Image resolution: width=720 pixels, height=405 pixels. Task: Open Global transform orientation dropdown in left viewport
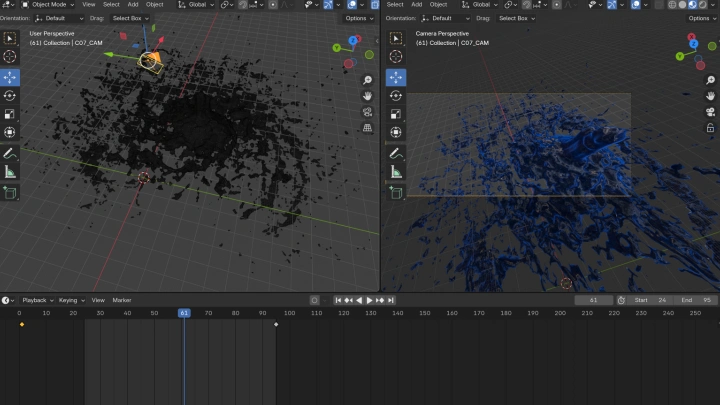pyautogui.click(x=197, y=5)
